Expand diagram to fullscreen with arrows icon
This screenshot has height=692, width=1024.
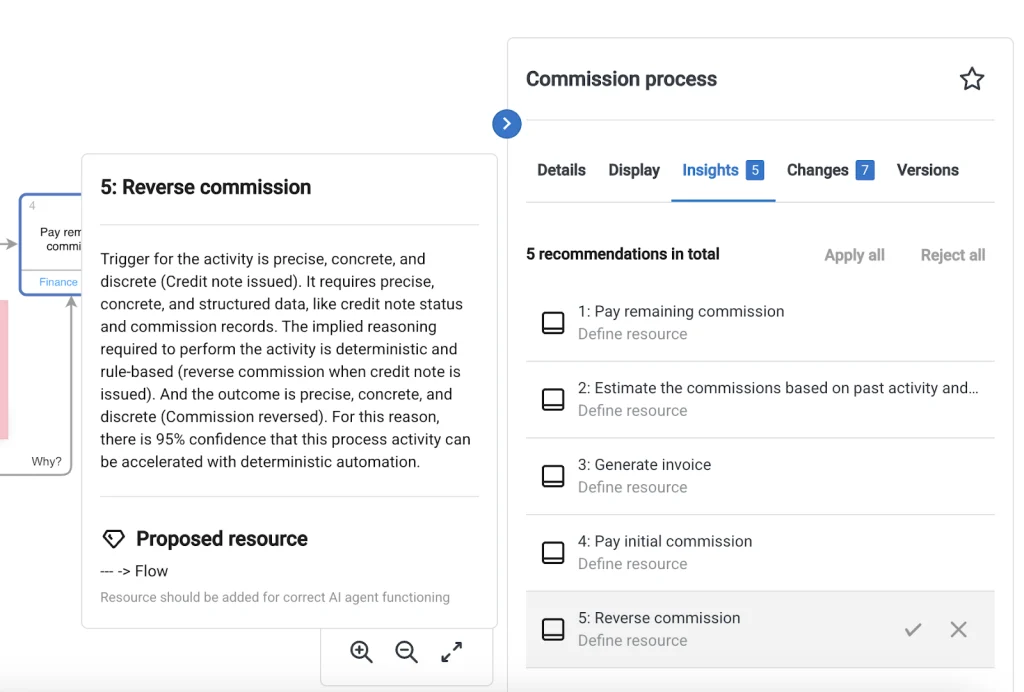[451, 652]
